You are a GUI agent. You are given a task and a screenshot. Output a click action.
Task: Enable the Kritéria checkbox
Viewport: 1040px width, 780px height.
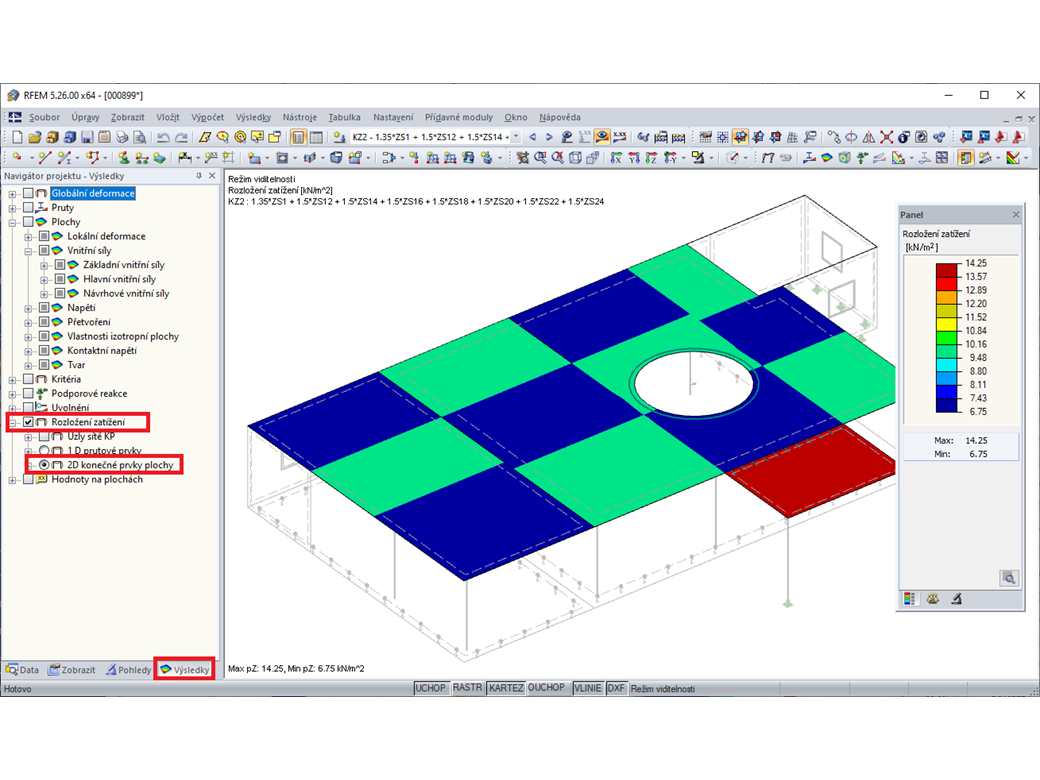29,379
